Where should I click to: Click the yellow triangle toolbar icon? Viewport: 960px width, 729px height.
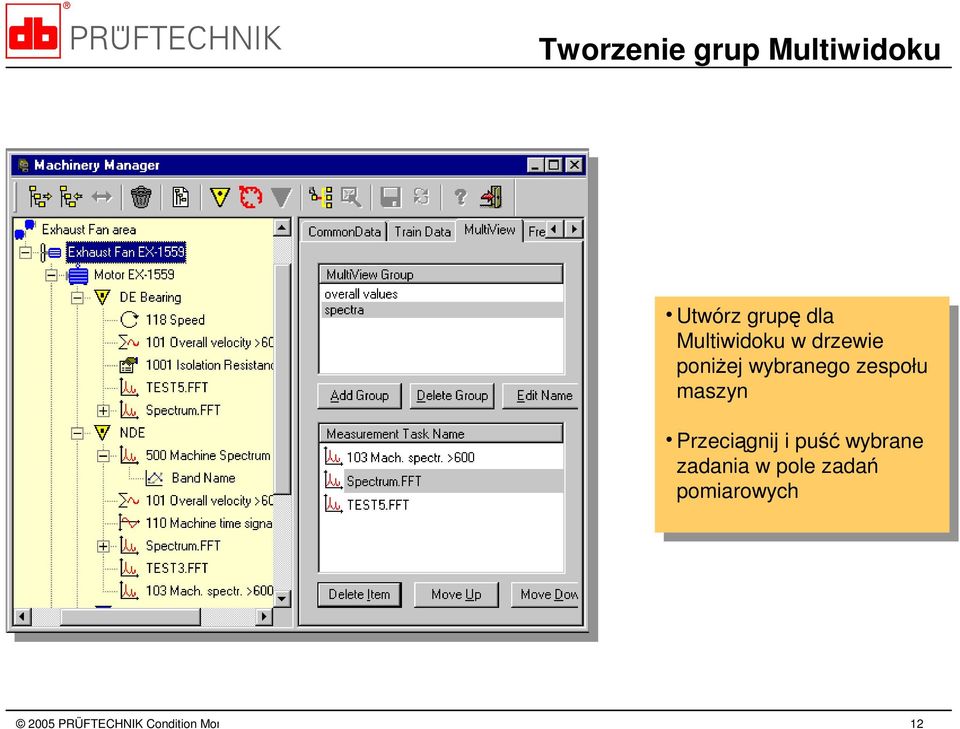pyautogui.click(x=220, y=197)
